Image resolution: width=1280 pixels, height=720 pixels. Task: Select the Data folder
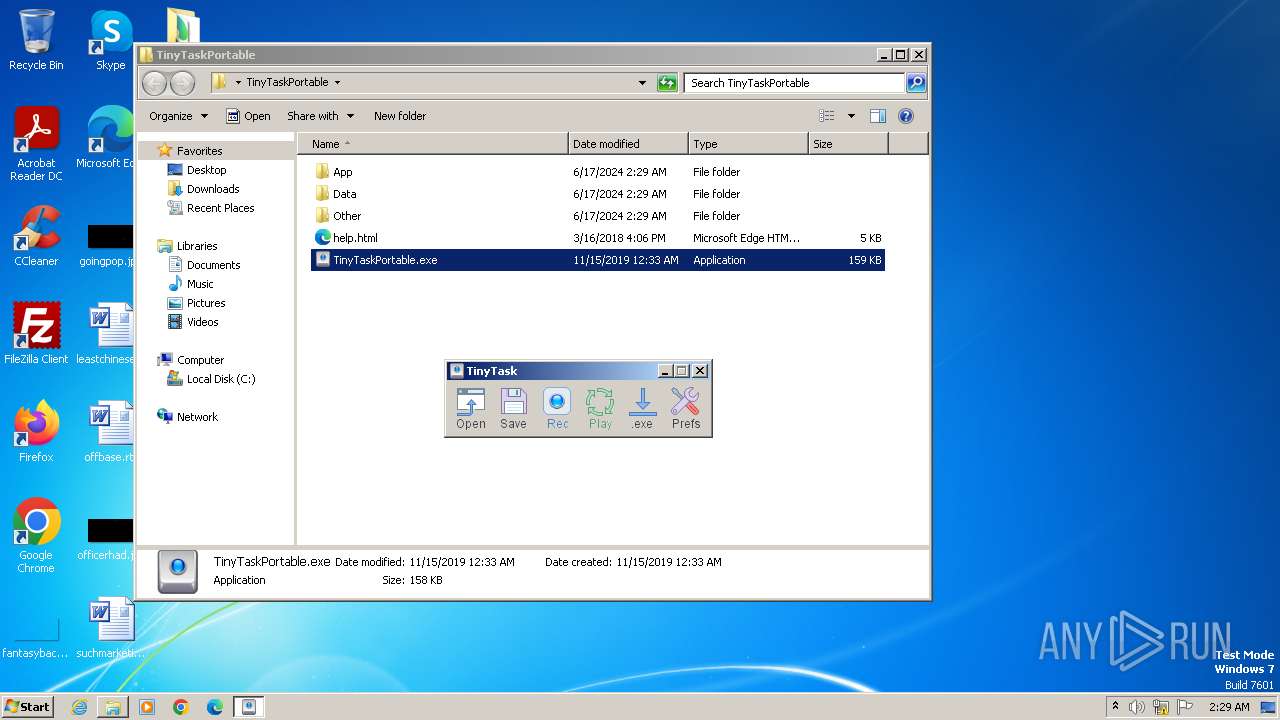598,194
